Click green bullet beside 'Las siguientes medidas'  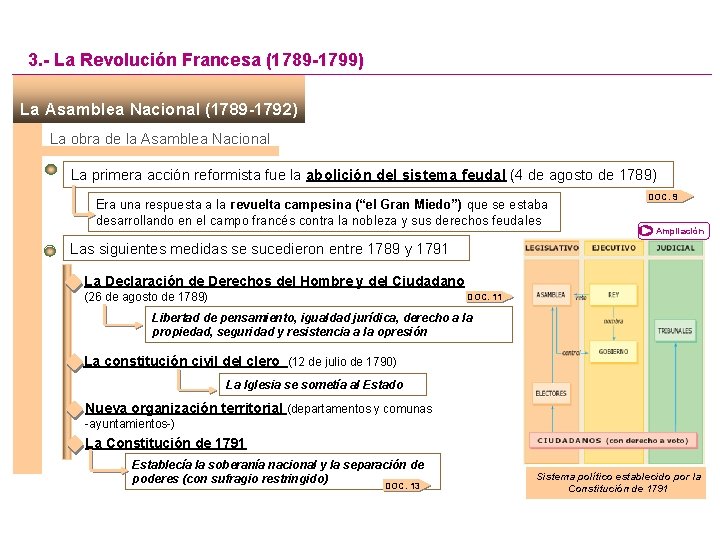tap(50, 250)
